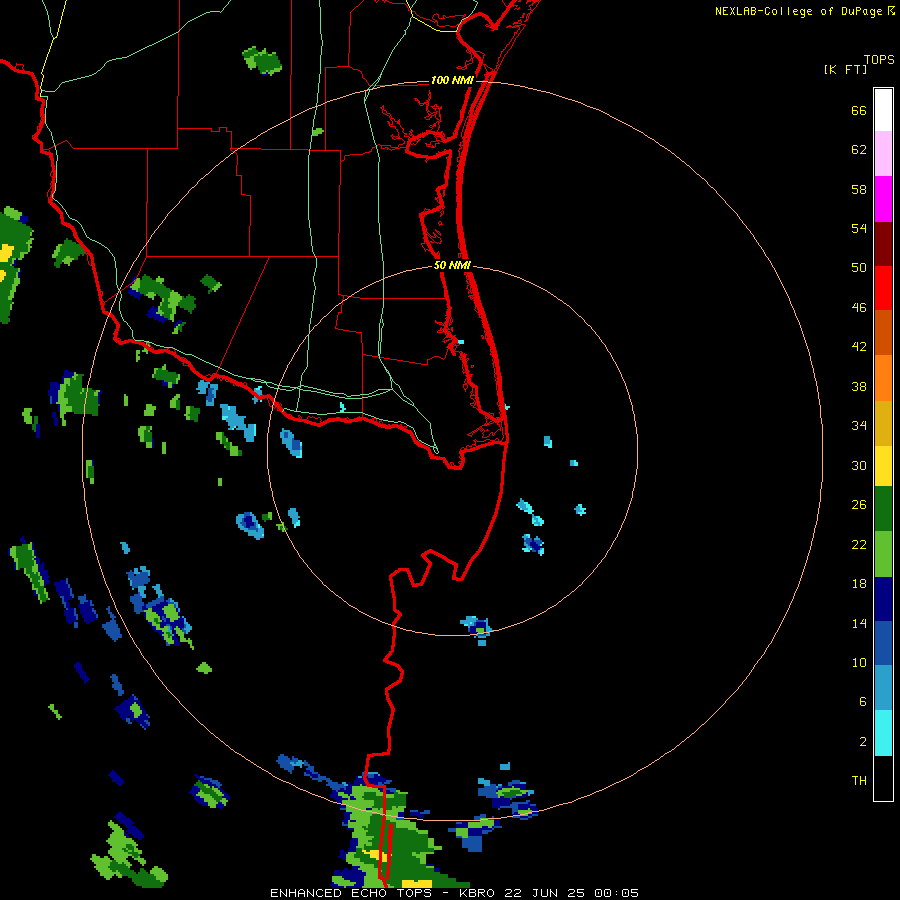
Task: Click the '50 NMI' range ring label
Action: pyautogui.click(x=452, y=265)
